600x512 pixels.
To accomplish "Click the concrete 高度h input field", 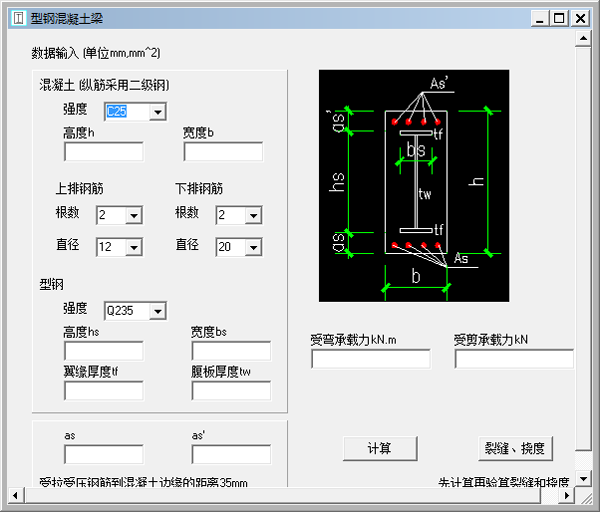I will (104, 152).
